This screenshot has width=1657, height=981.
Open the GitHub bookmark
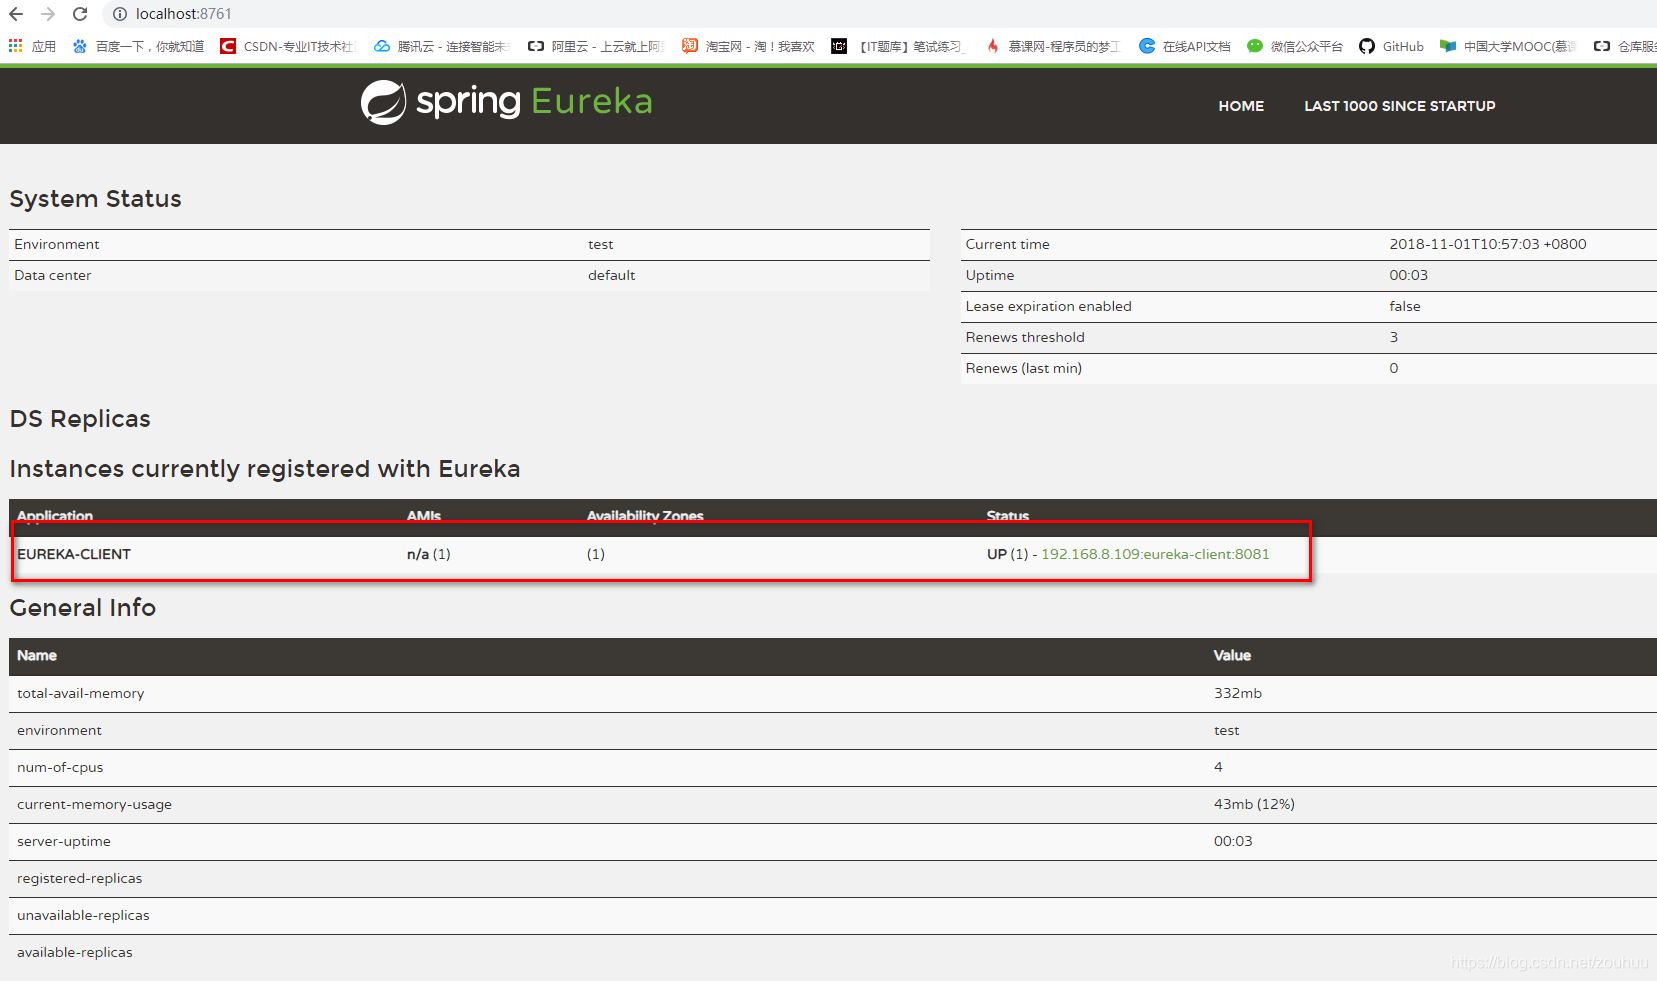click(1391, 46)
